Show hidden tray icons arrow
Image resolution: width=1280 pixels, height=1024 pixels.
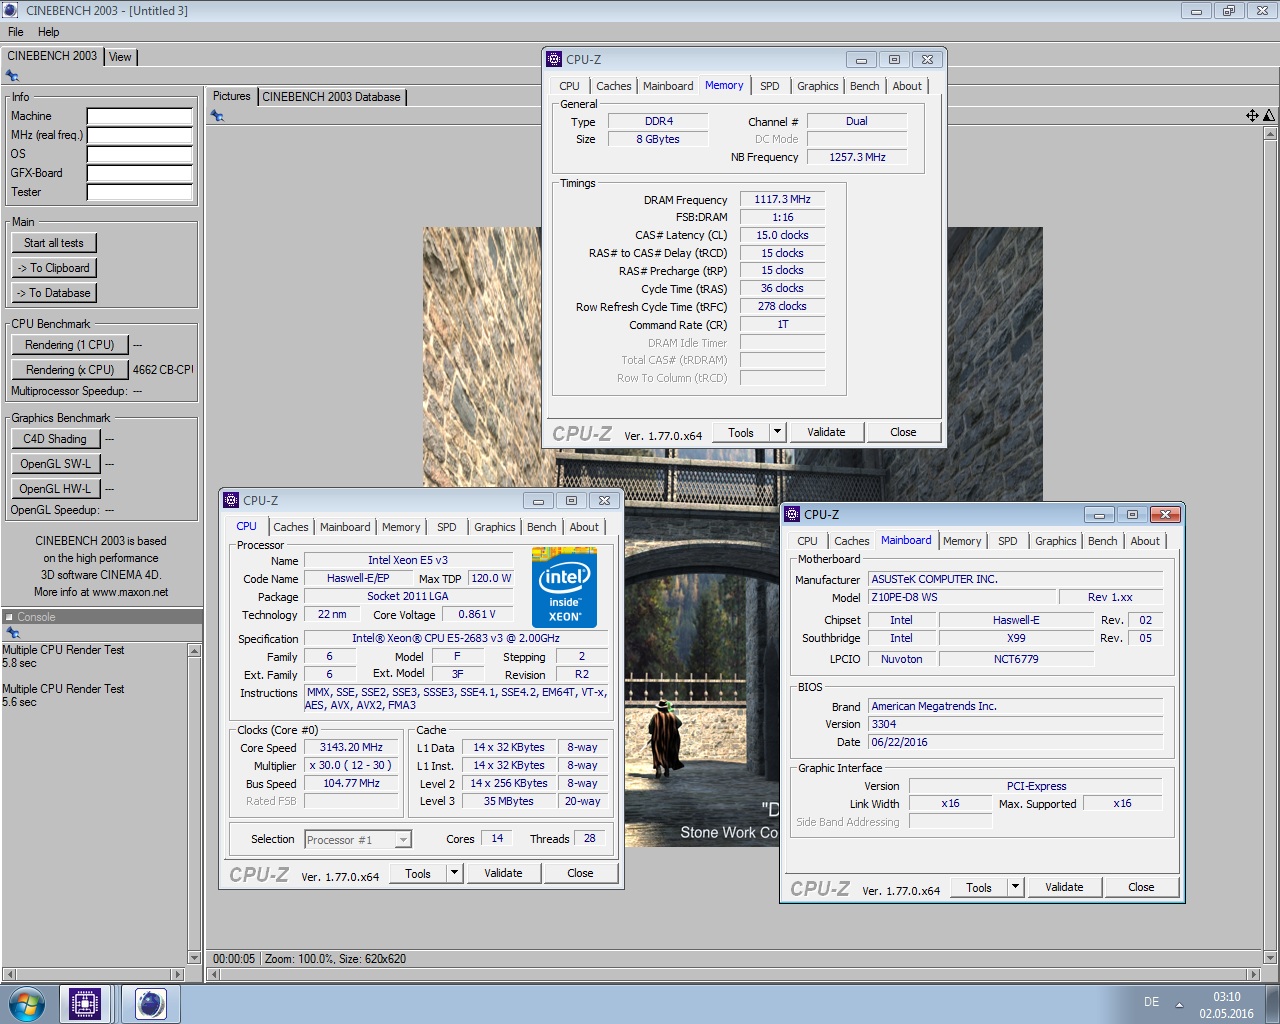click(1179, 1004)
